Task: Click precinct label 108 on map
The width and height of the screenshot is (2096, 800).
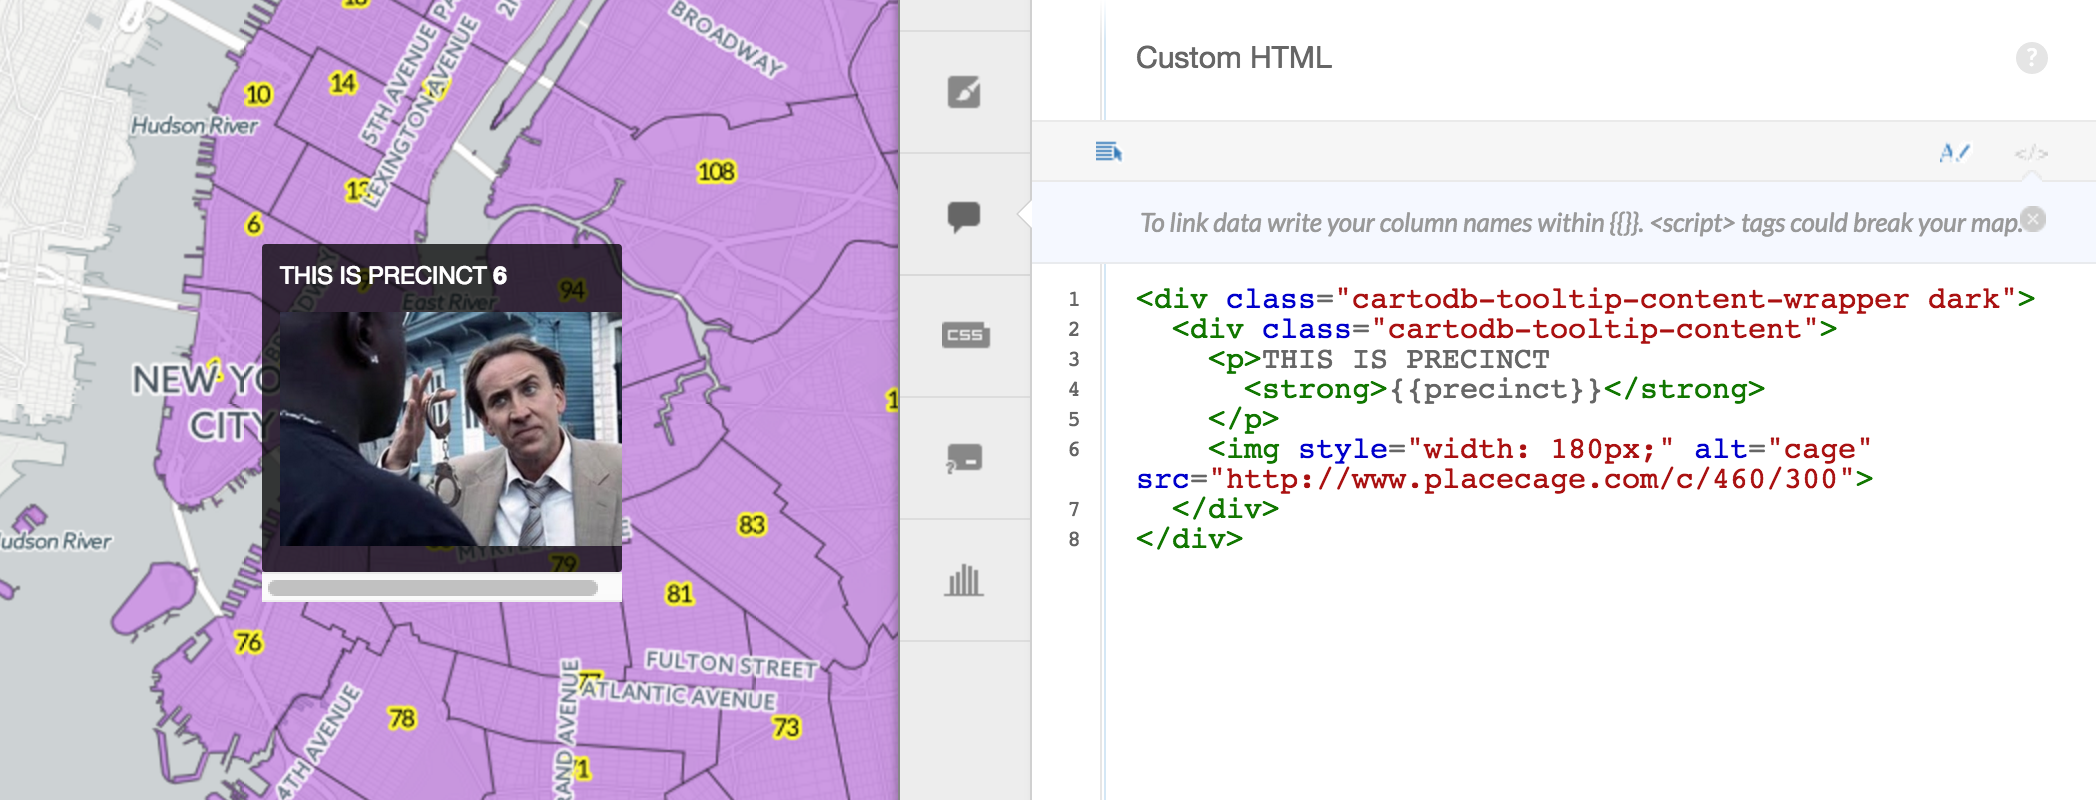Action: tap(716, 172)
